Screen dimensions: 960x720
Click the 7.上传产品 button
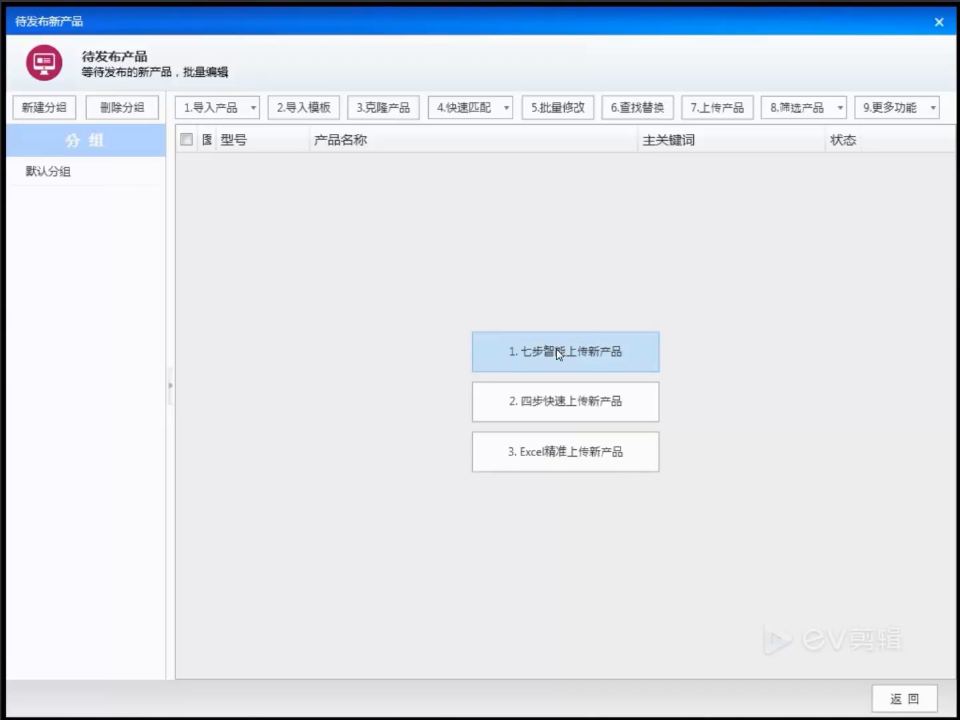pos(717,108)
